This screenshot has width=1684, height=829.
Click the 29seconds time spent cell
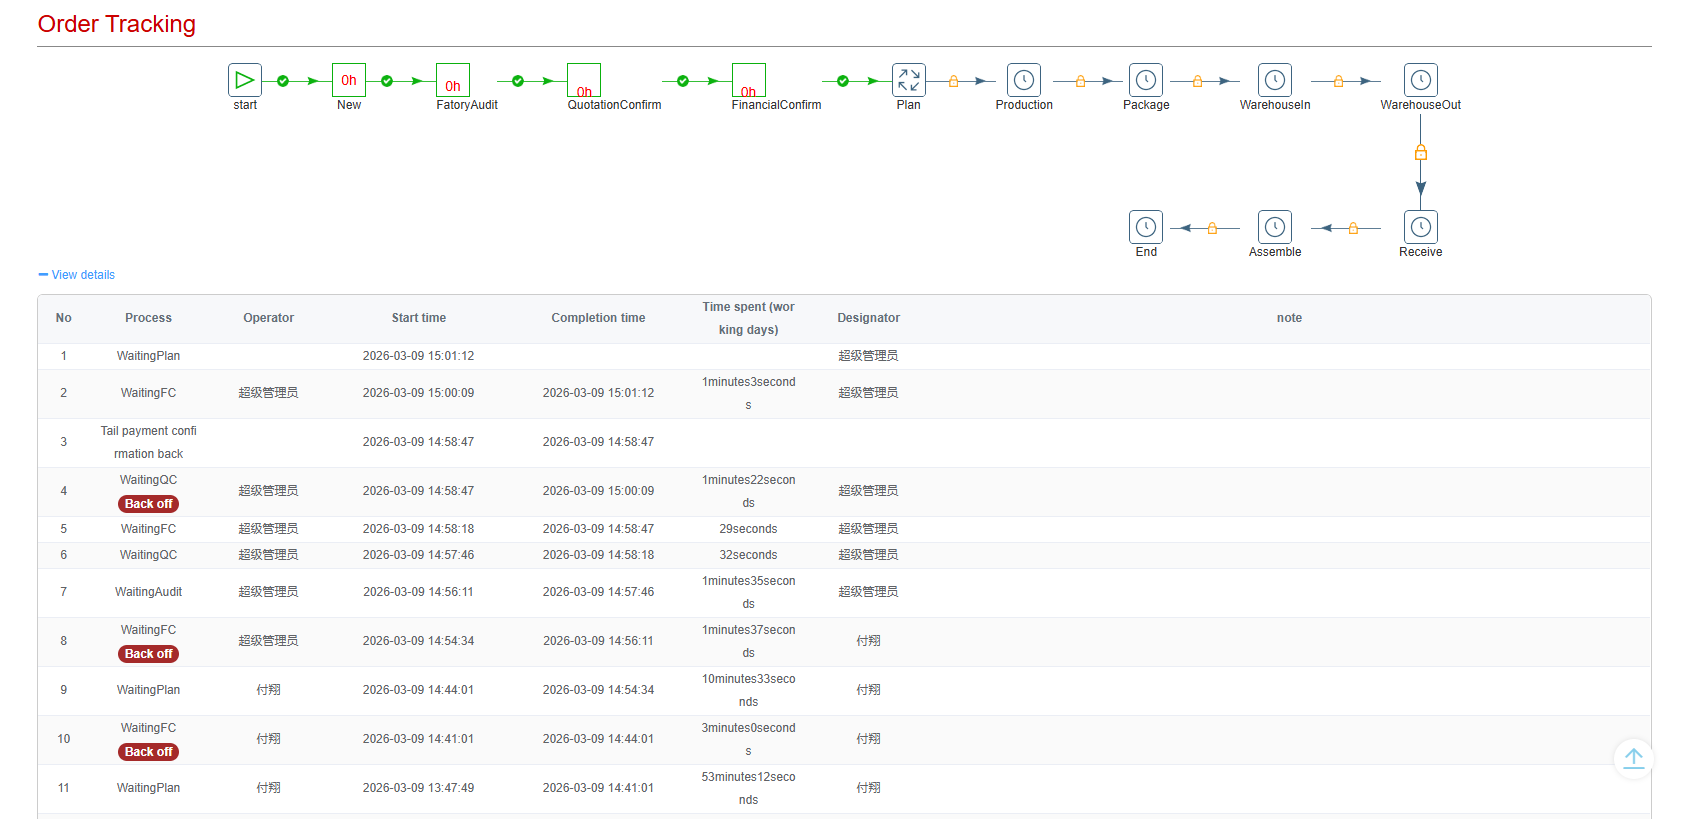(749, 529)
